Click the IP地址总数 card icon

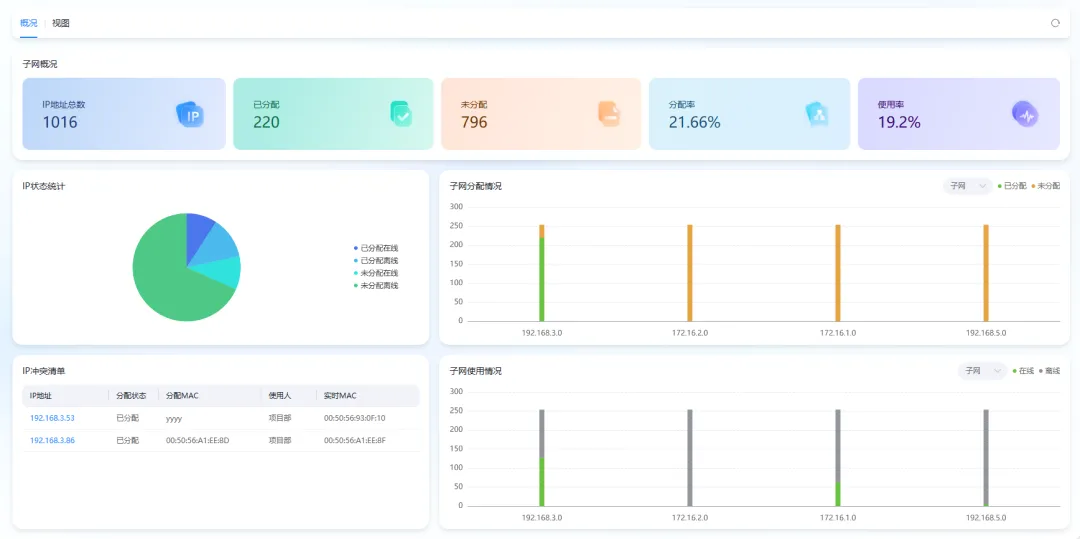coord(189,115)
